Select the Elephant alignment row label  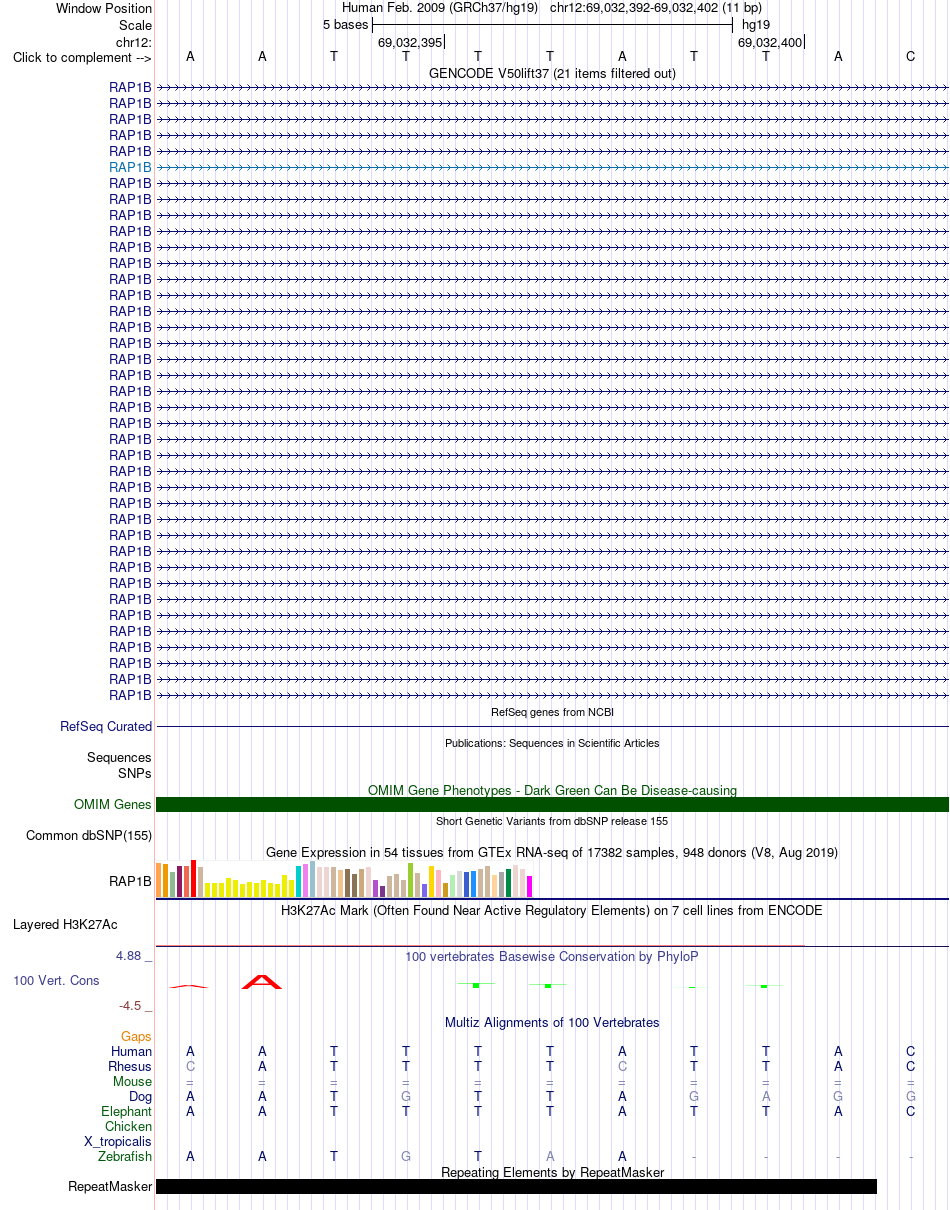tap(127, 1111)
